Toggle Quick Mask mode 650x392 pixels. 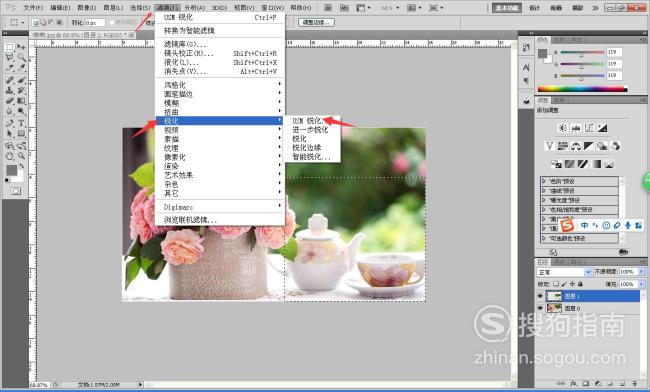15,191
